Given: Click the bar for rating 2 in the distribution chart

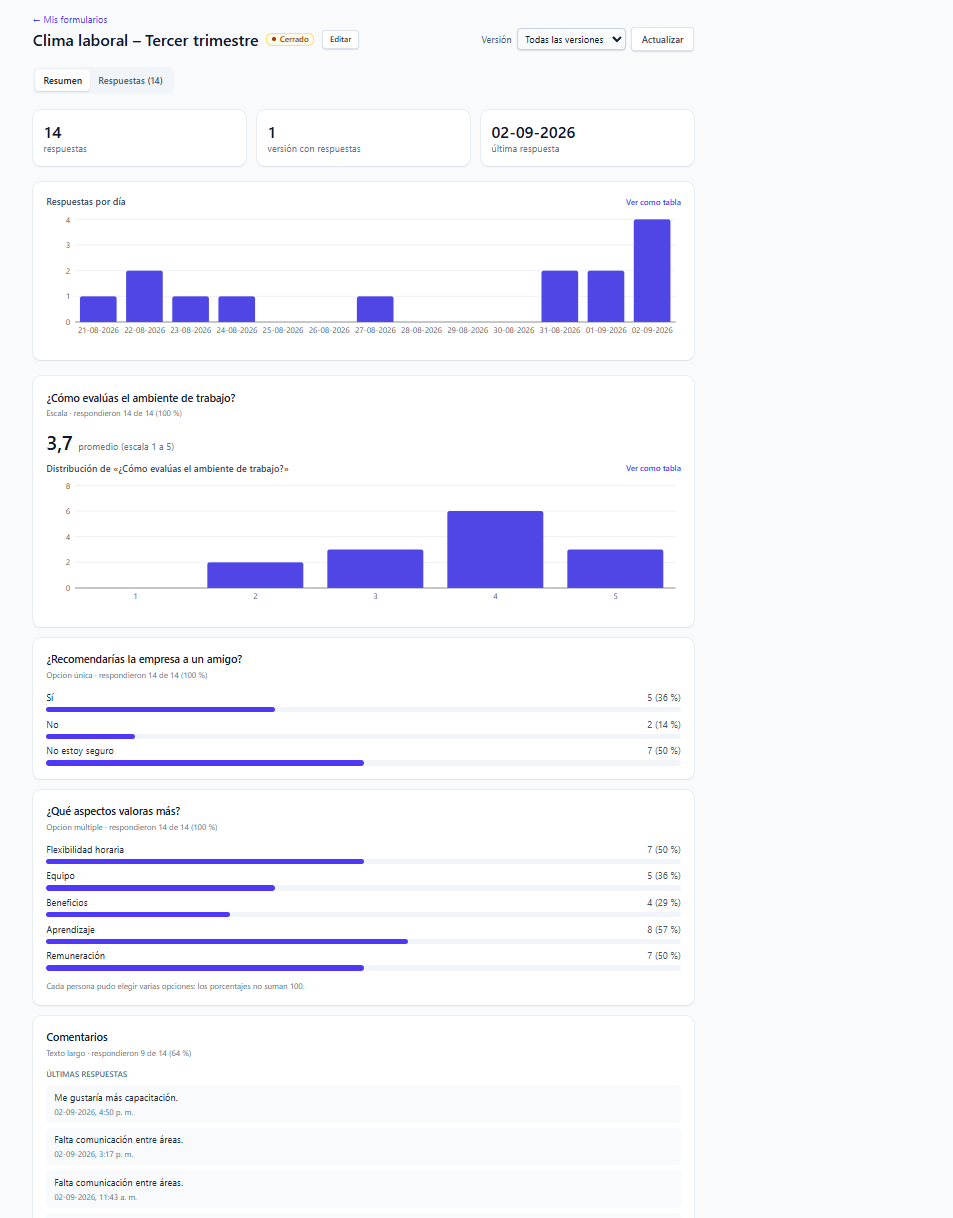Looking at the screenshot, I should point(255,575).
